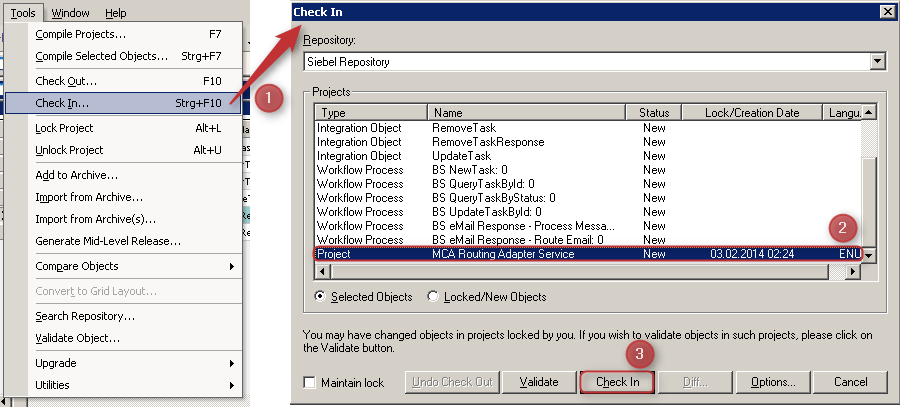Choose Generate Mid-Level Release... entry
The width and height of the screenshot is (900, 407).
pyautogui.click(x=123, y=241)
